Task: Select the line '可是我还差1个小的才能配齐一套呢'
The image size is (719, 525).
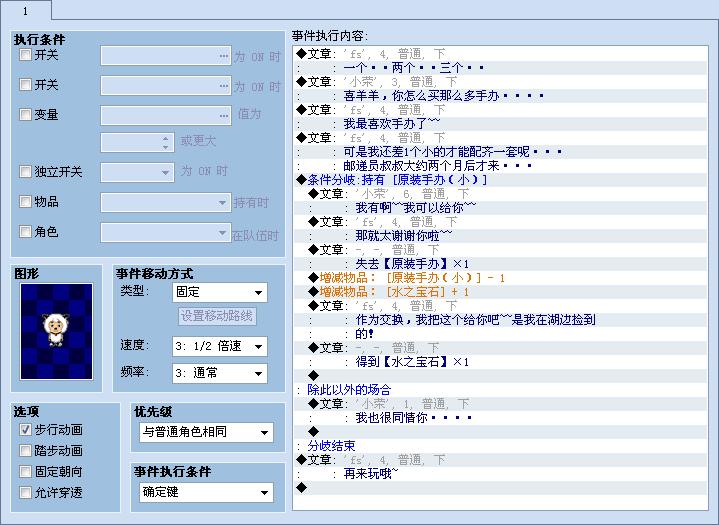Action: click(500, 152)
